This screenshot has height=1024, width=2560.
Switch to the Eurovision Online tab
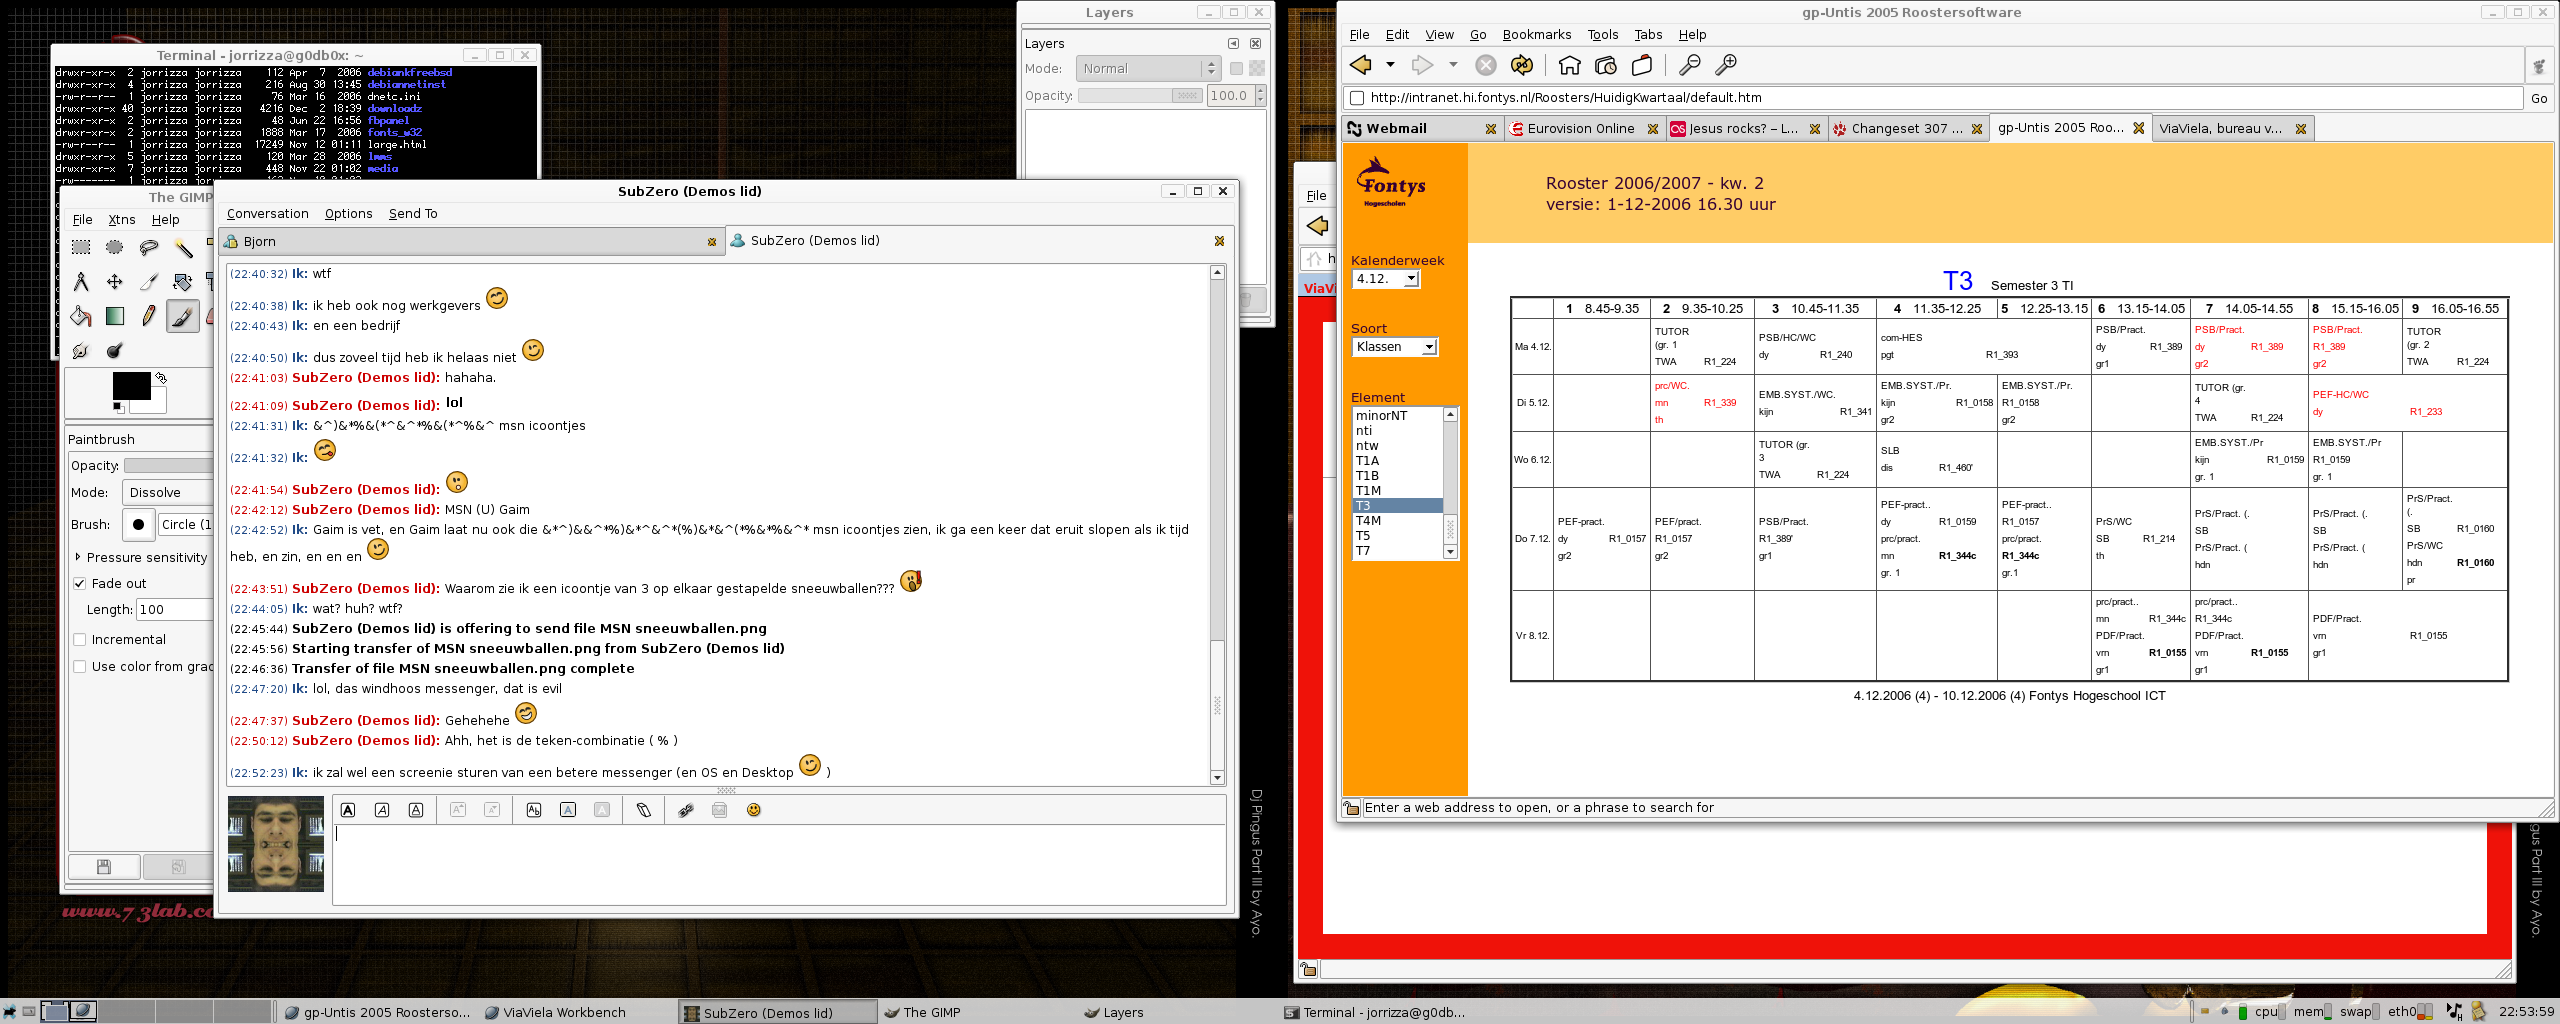(1584, 129)
